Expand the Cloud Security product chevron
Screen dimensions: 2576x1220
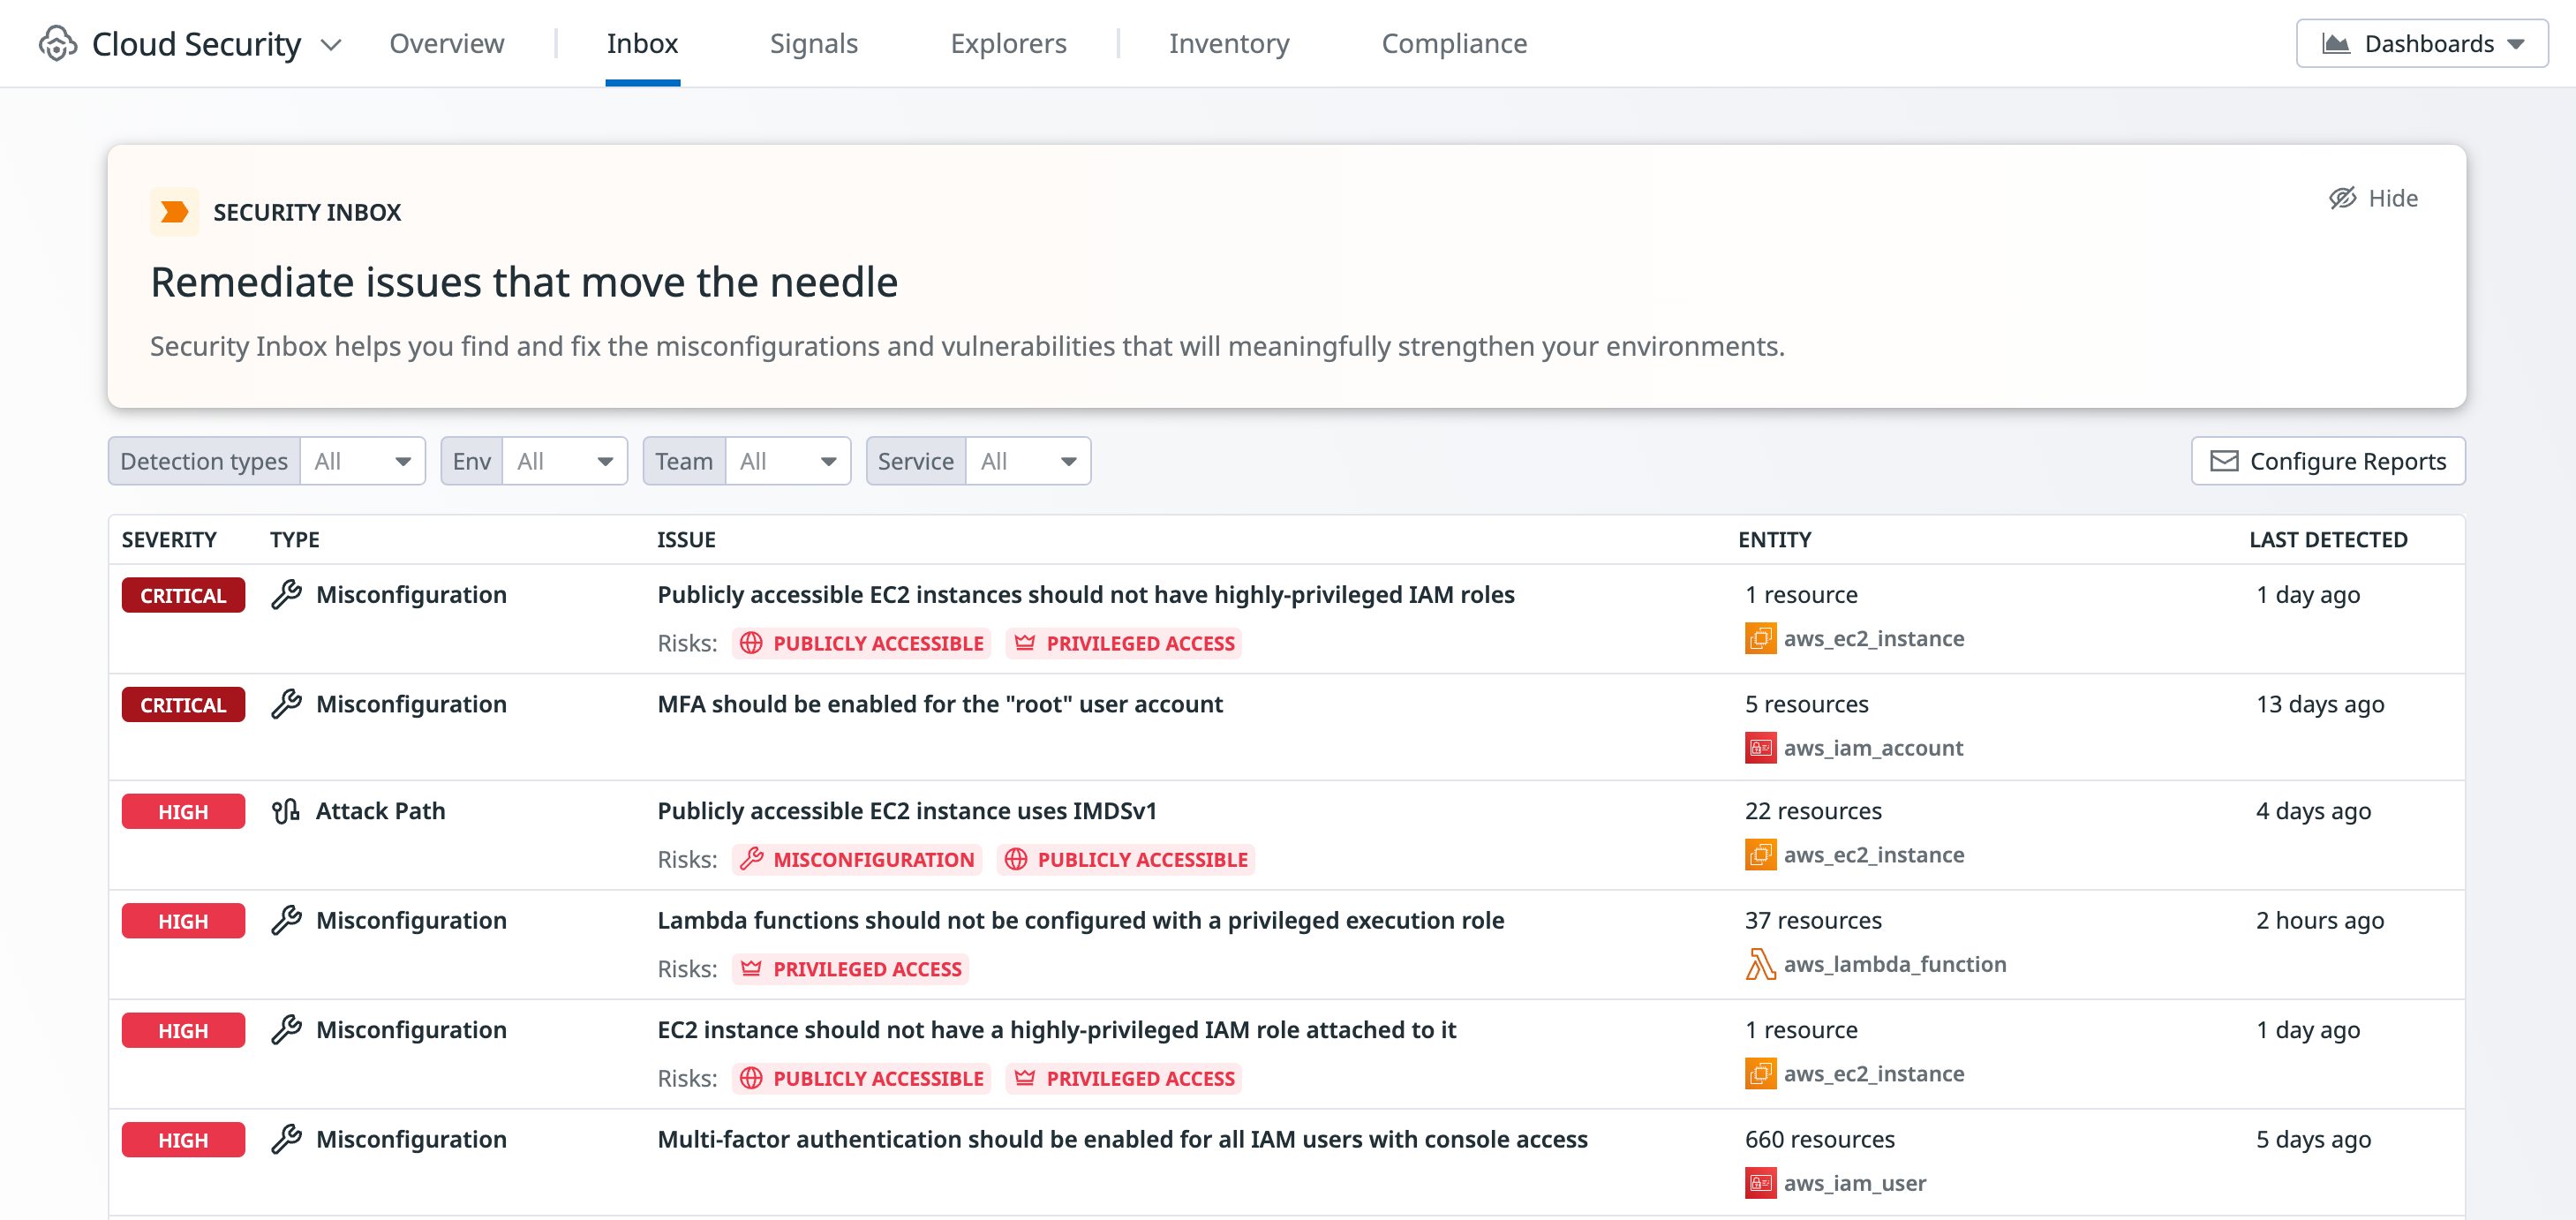tap(331, 45)
